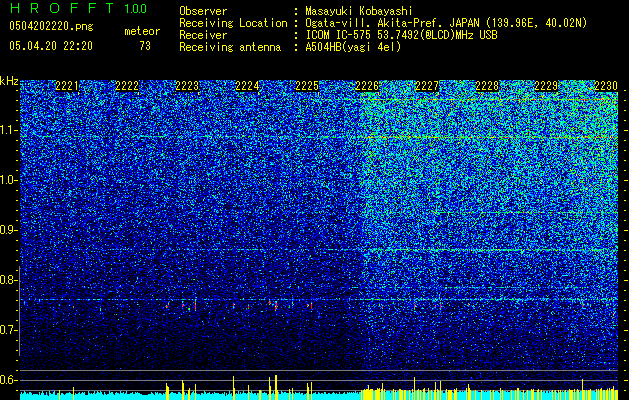Screen dimensions: 629x400
Task: Click the 0.8 frequency axis label
Action: click(8, 280)
